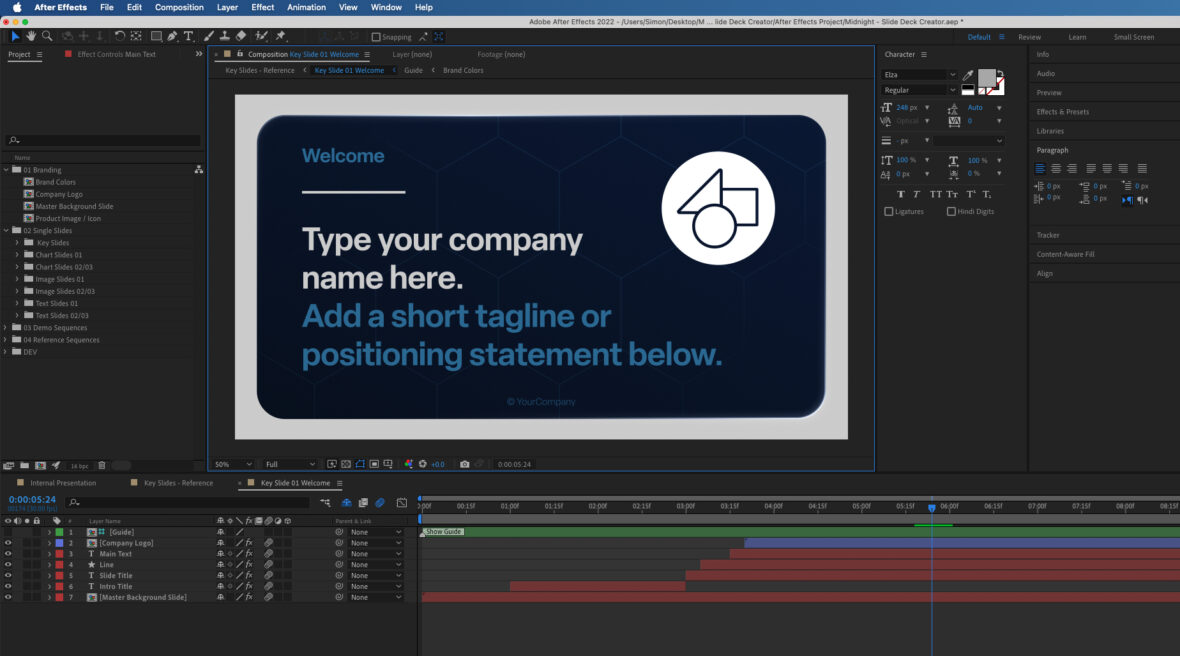
Task: Enable the Snapping checkbox
Action: pos(376,37)
